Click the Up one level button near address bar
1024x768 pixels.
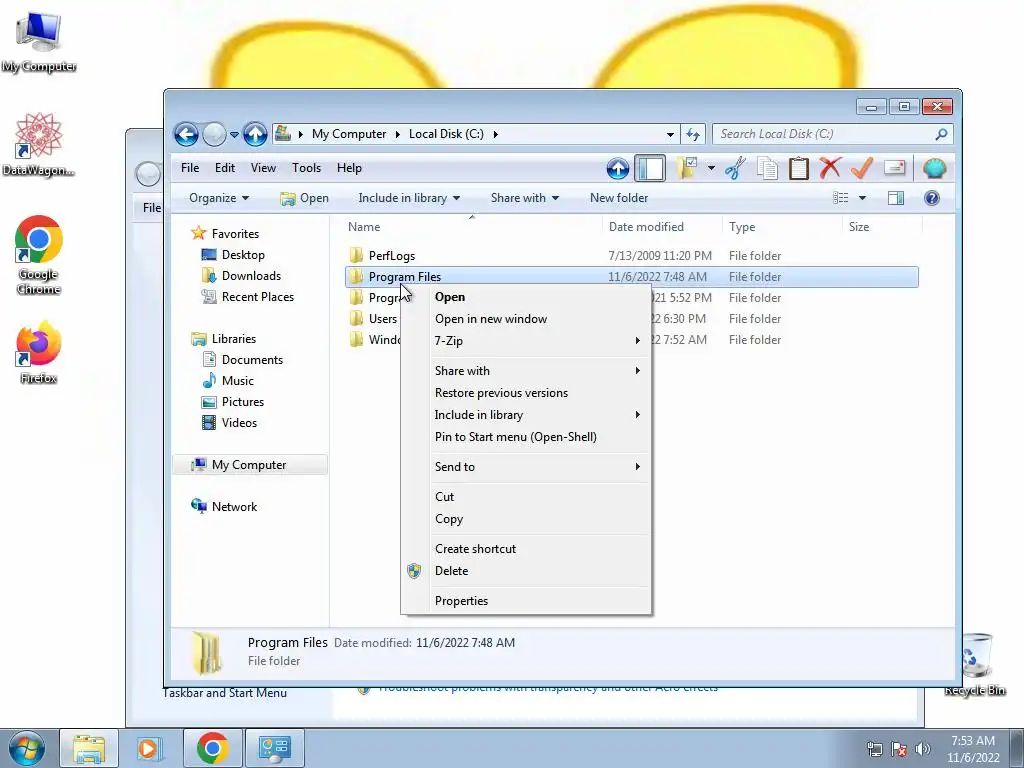pos(255,135)
